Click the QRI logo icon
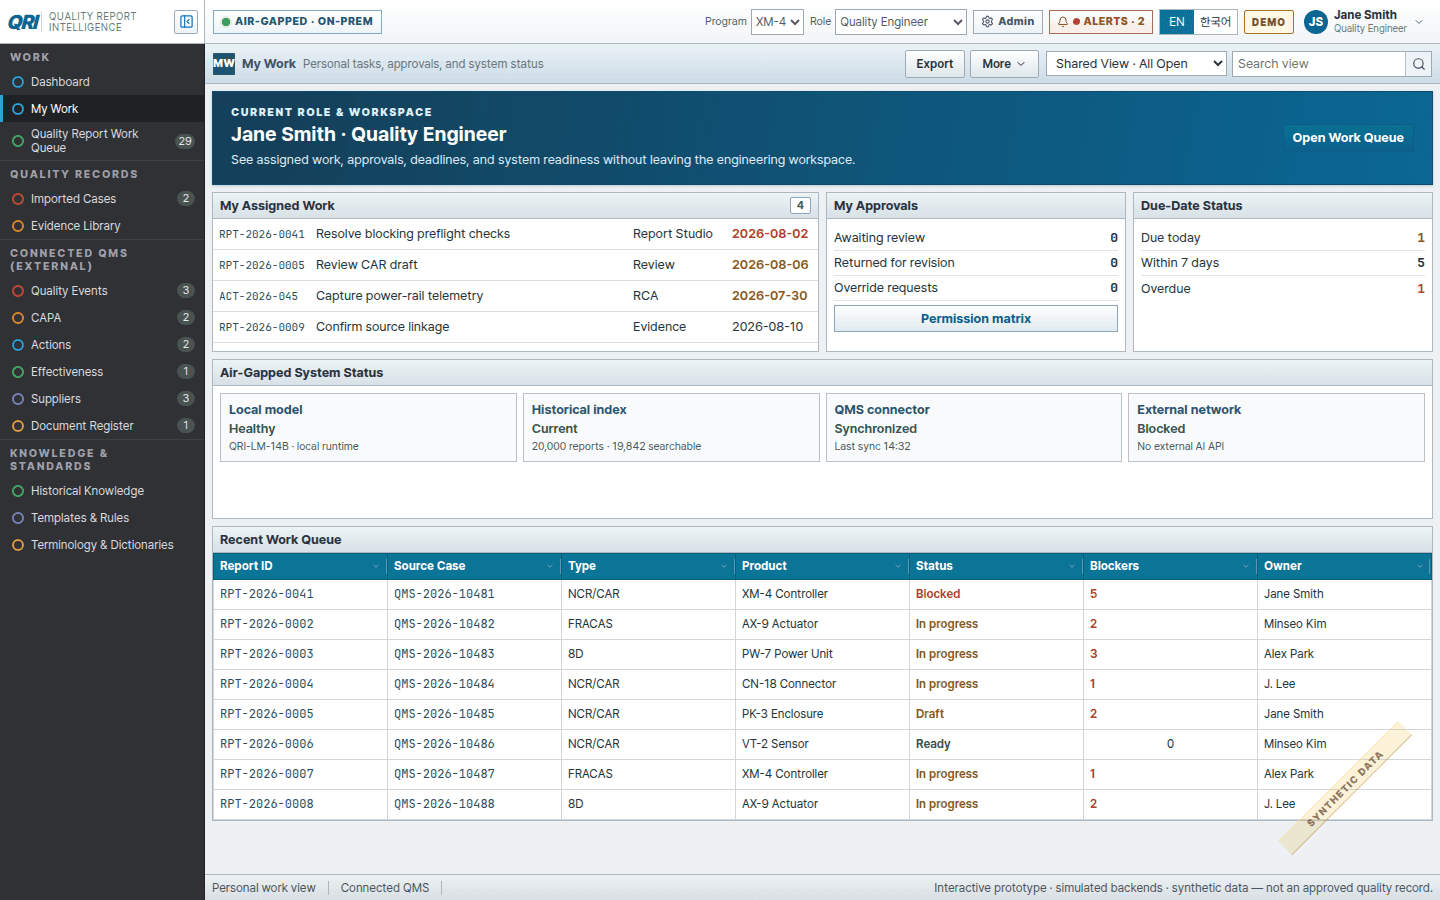 click(25, 22)
